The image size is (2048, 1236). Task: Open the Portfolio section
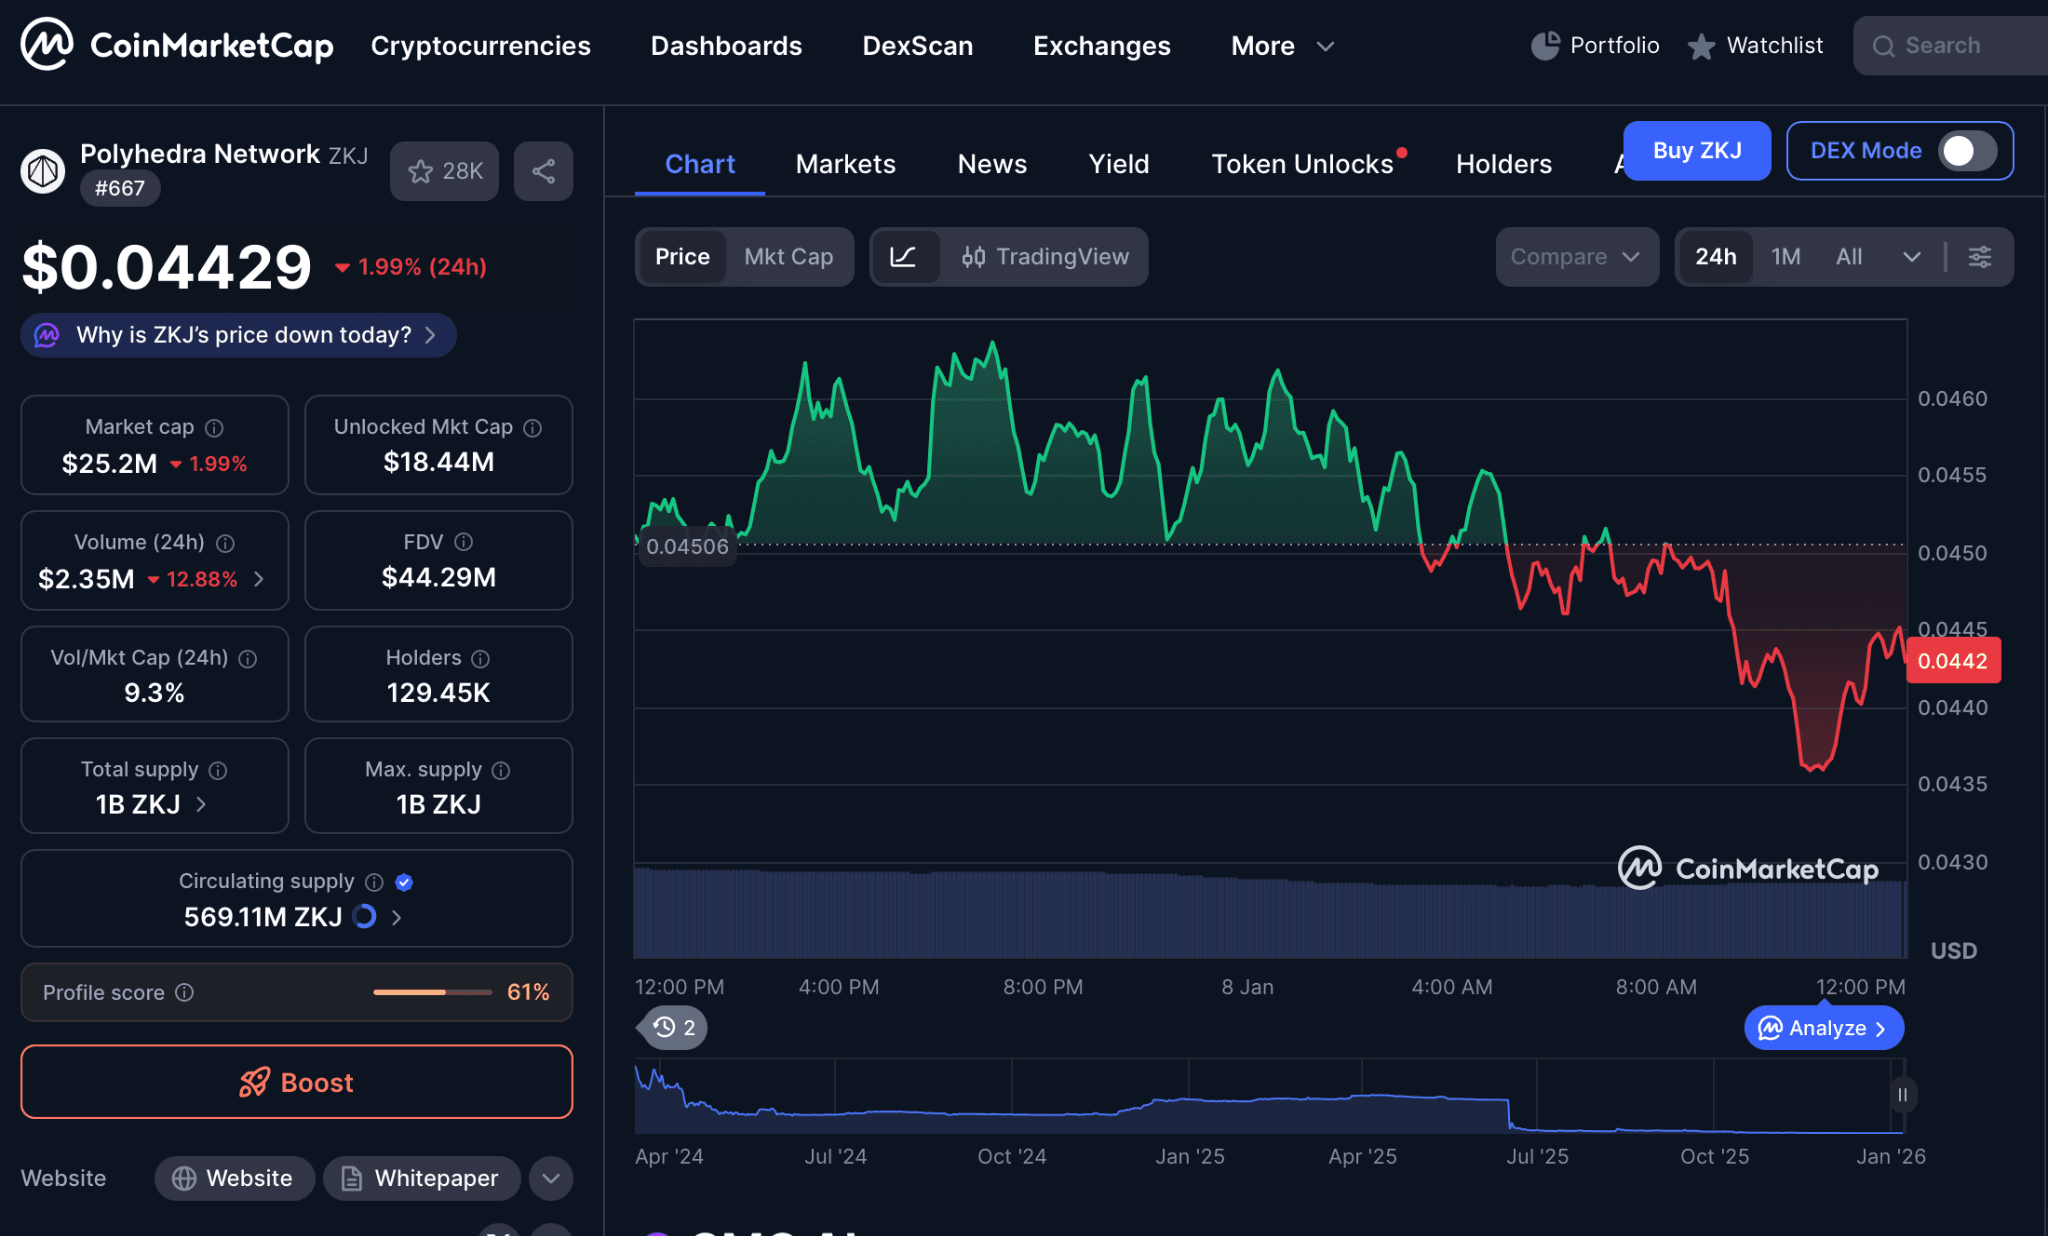1595,45
